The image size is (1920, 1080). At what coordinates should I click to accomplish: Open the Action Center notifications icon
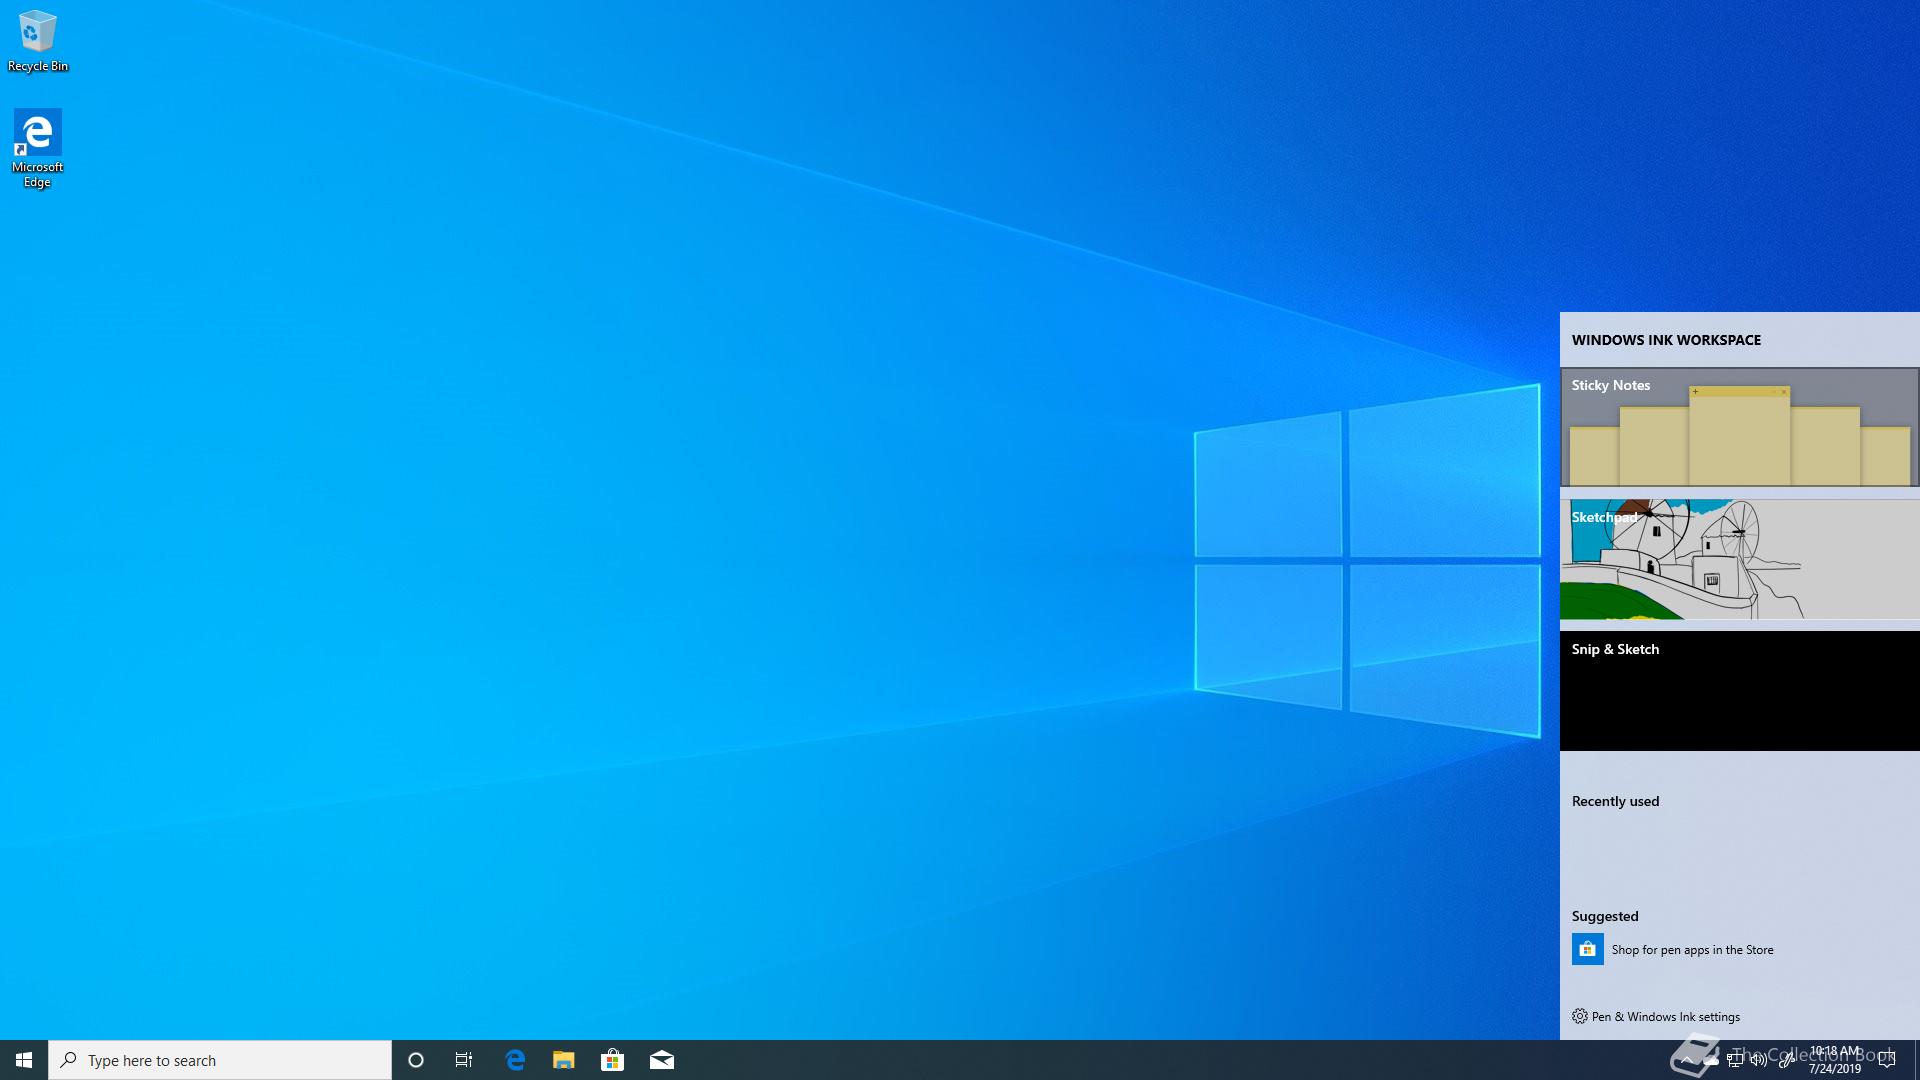pyautogui.click(x=1887, y=1060)
